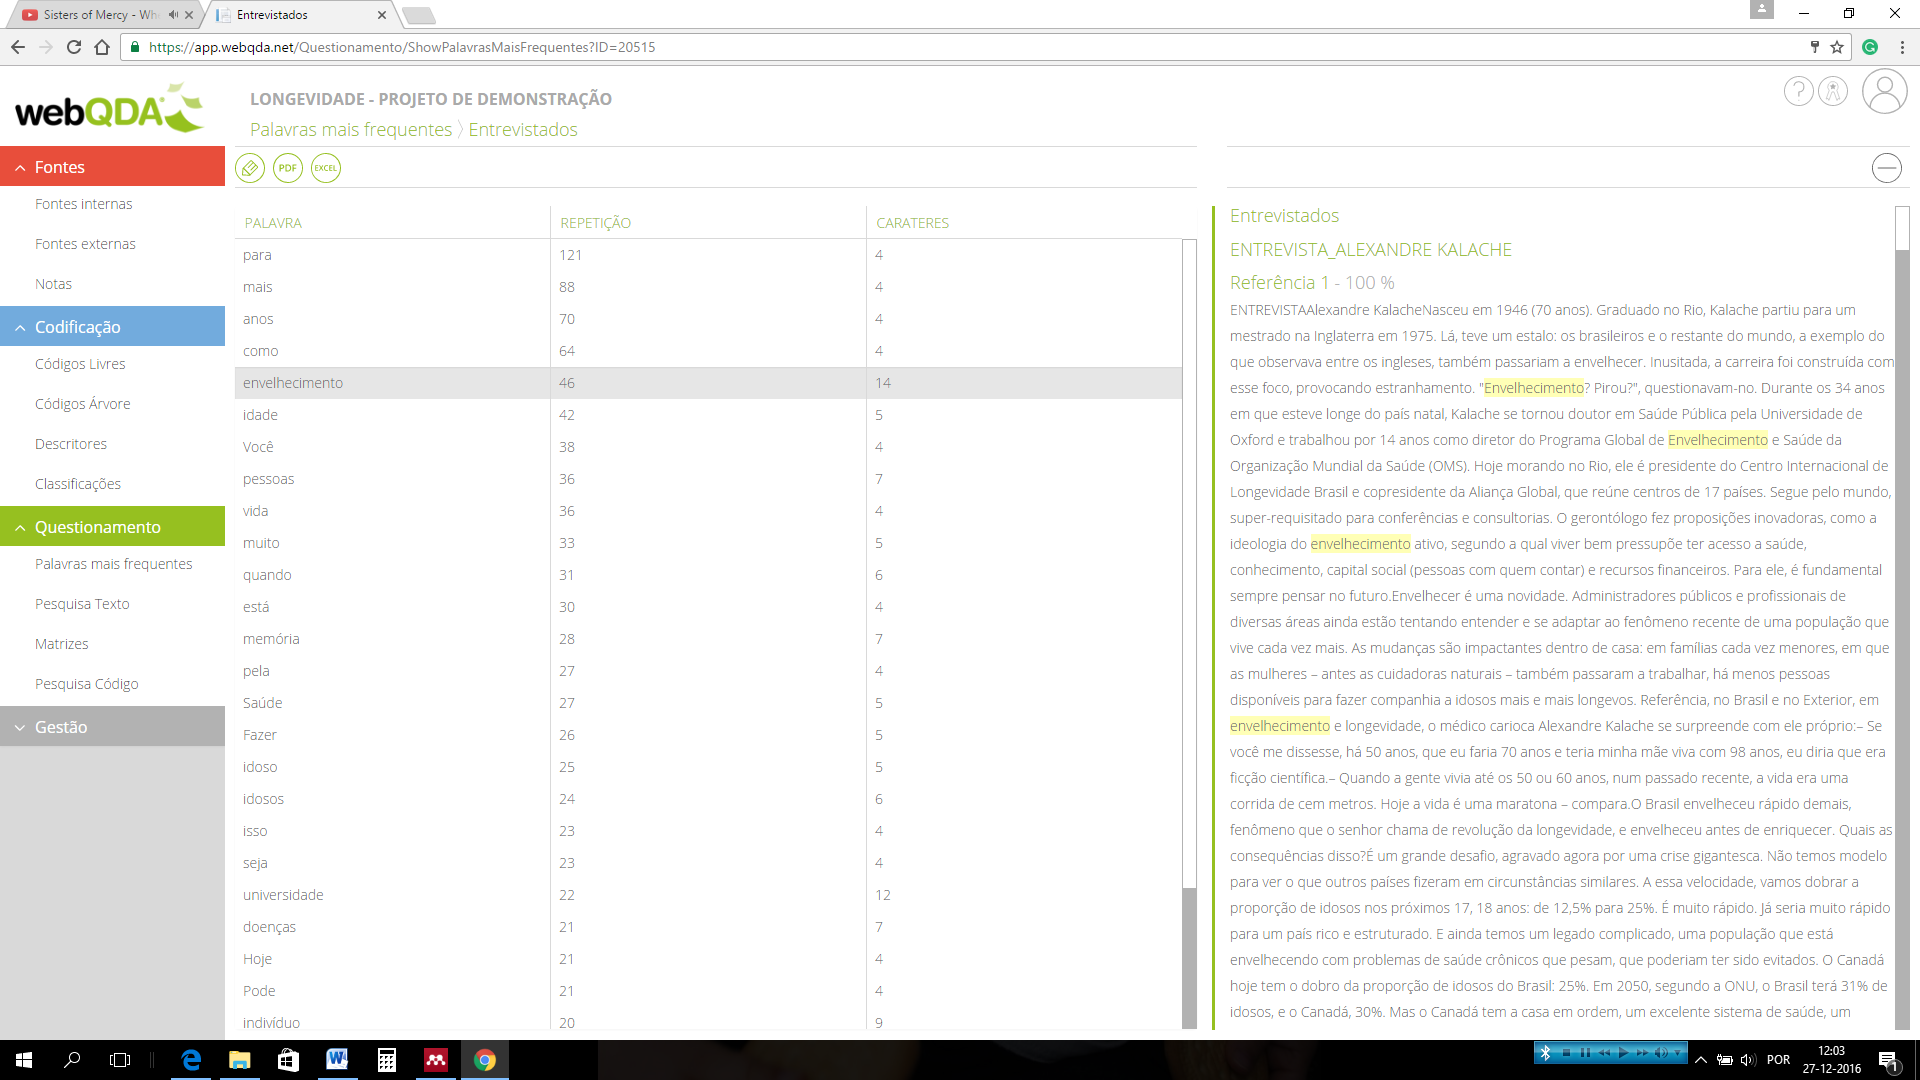Select the Fontes internas tree item
The height and width of the screenshot is (1080, 1920).
pos(83,203)
